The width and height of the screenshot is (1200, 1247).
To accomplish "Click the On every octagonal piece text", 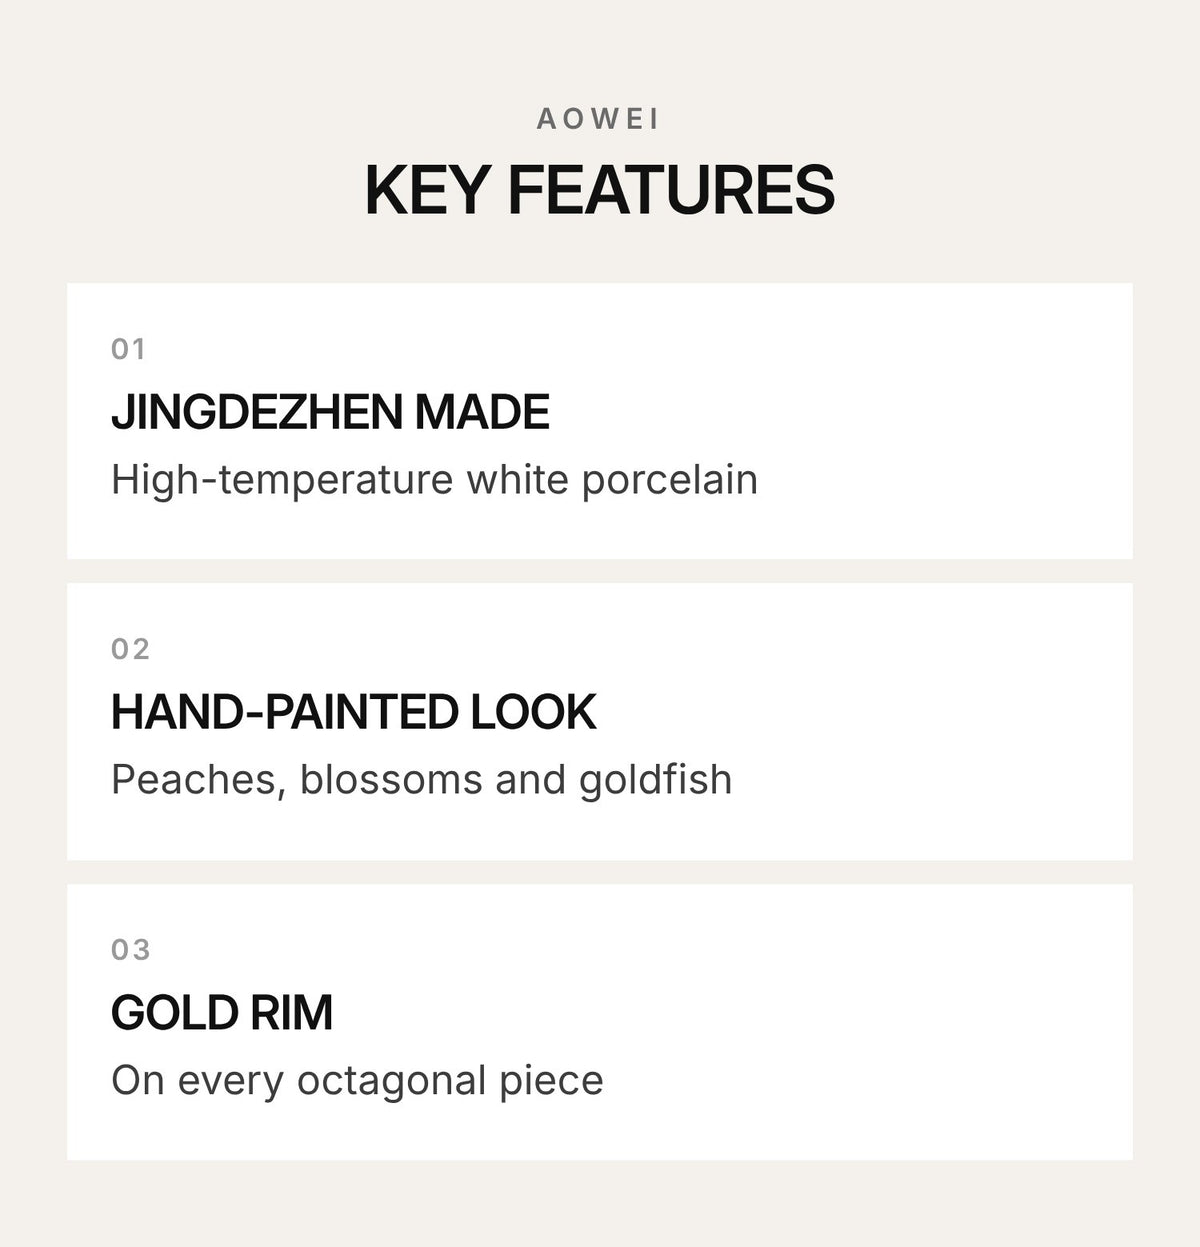I will coord(357,1081).
